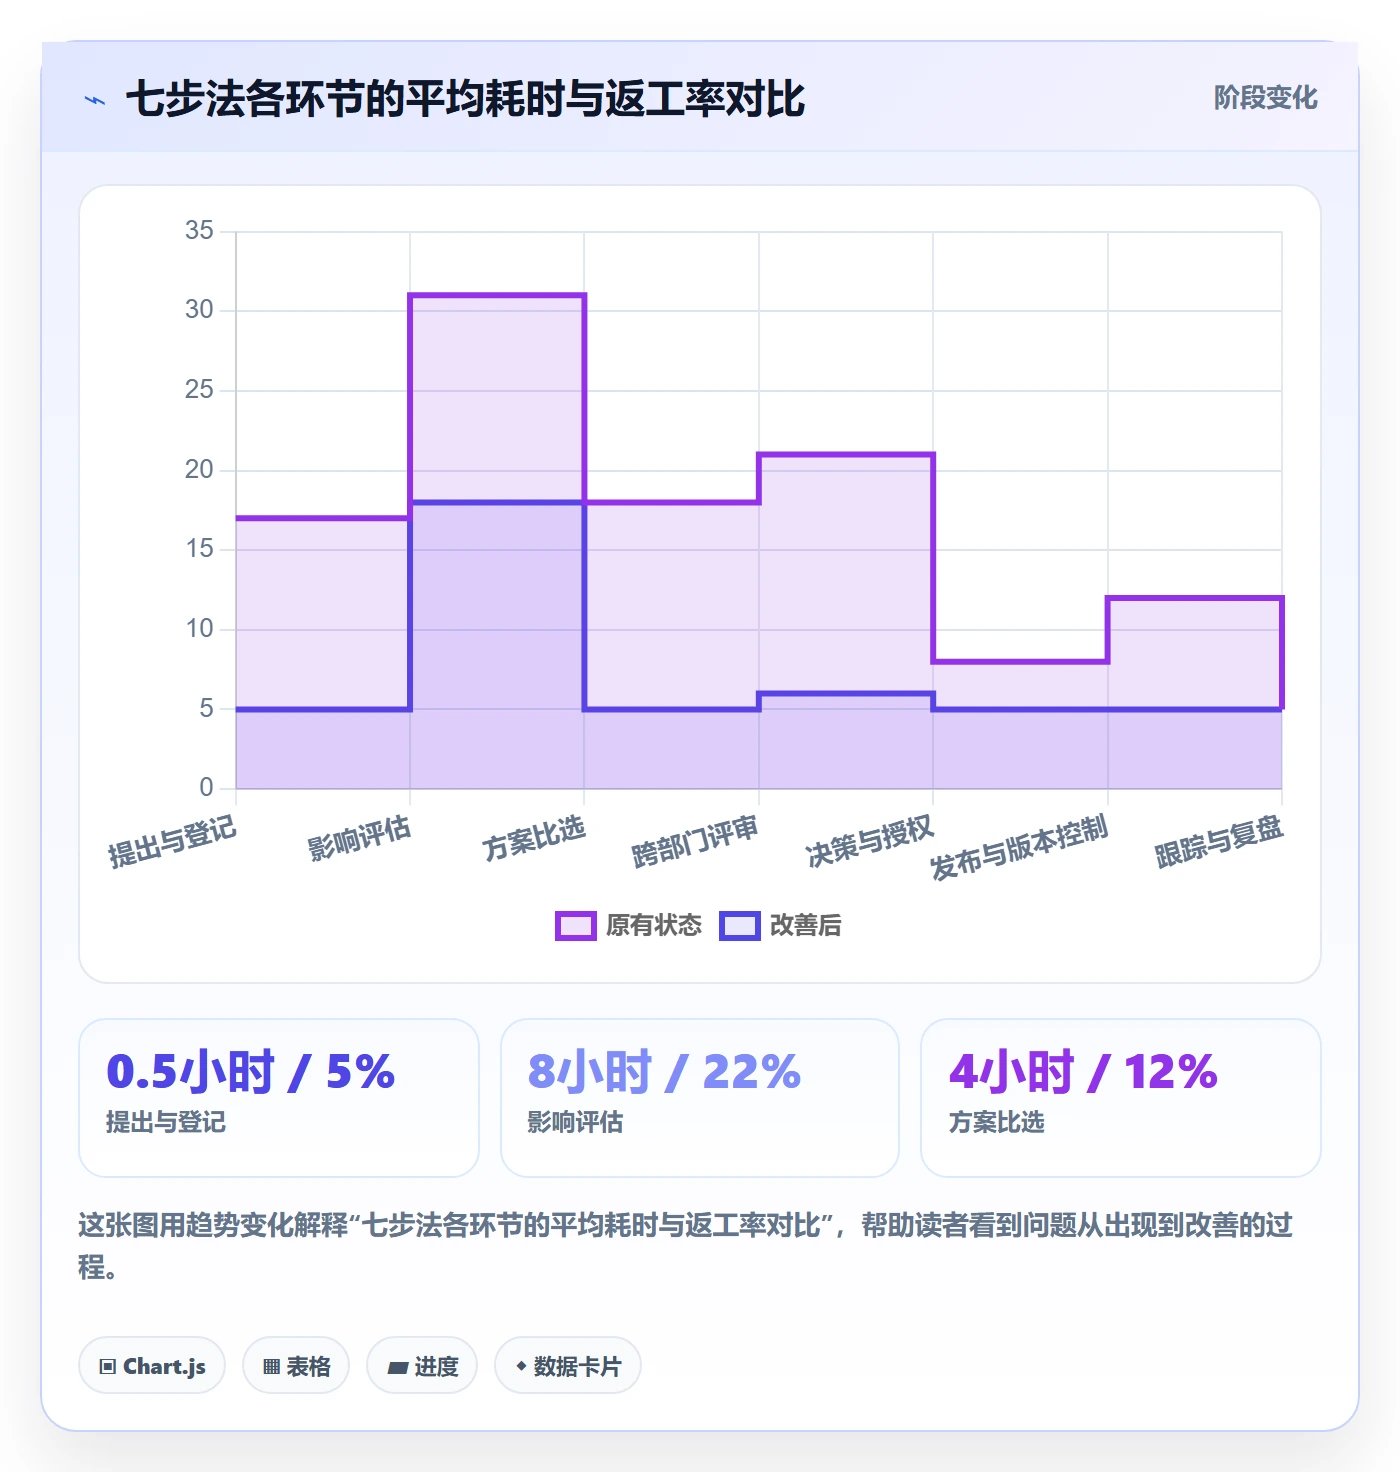The image size is (1400, 1472).
Task: Click the 20 y-axis tick label
Action: [x=199, y=469]
